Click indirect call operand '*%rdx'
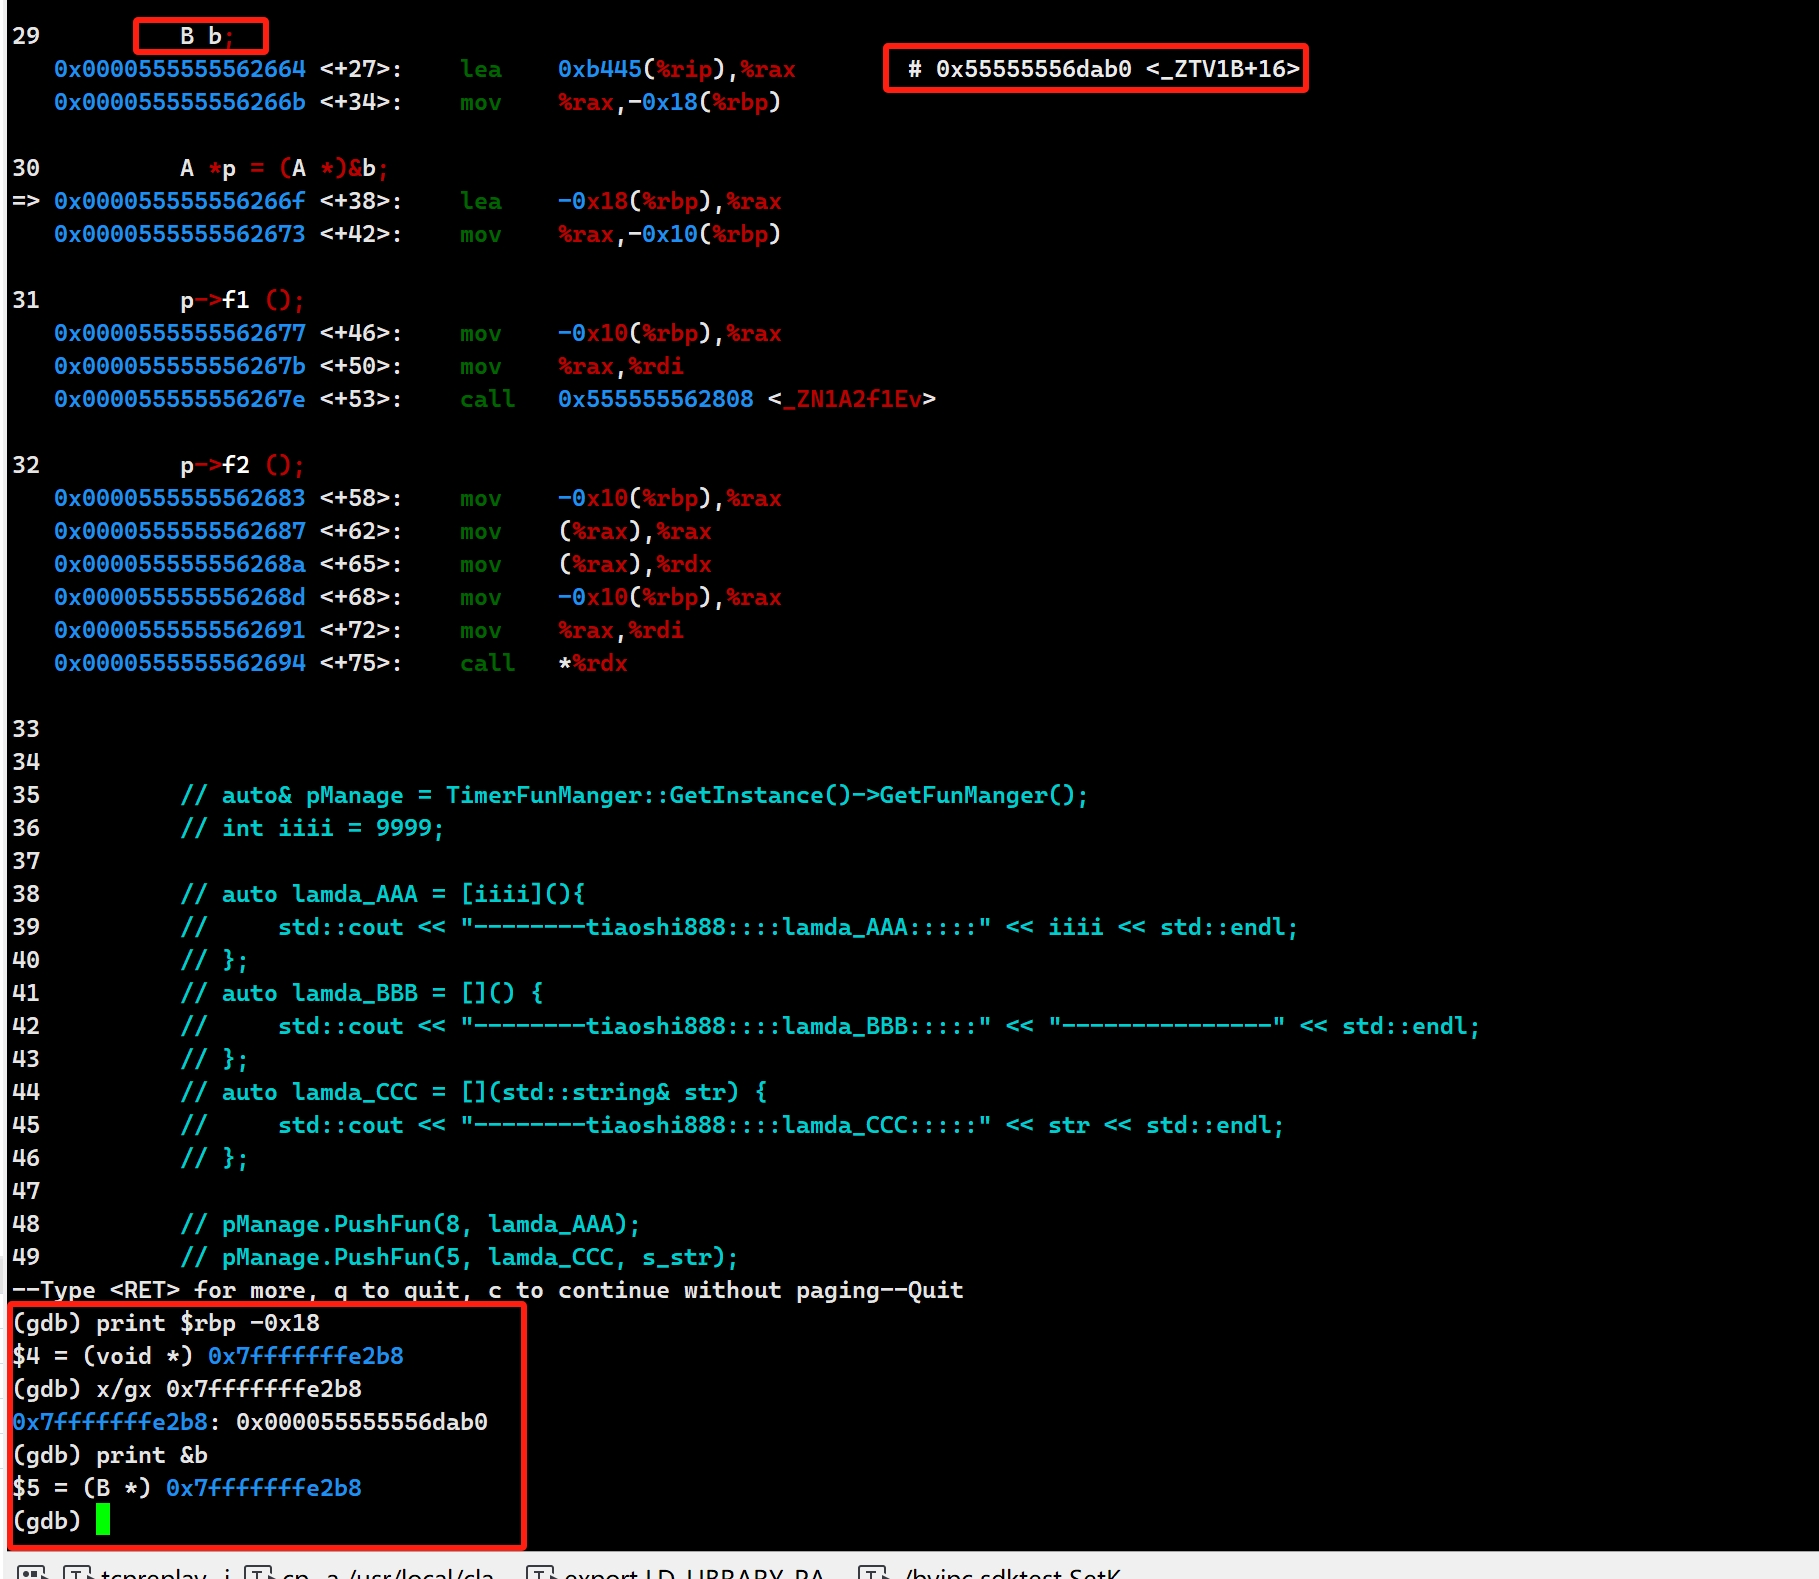Image resolution: width=1819 pixels, height=1579 pixels. (592, 663)
